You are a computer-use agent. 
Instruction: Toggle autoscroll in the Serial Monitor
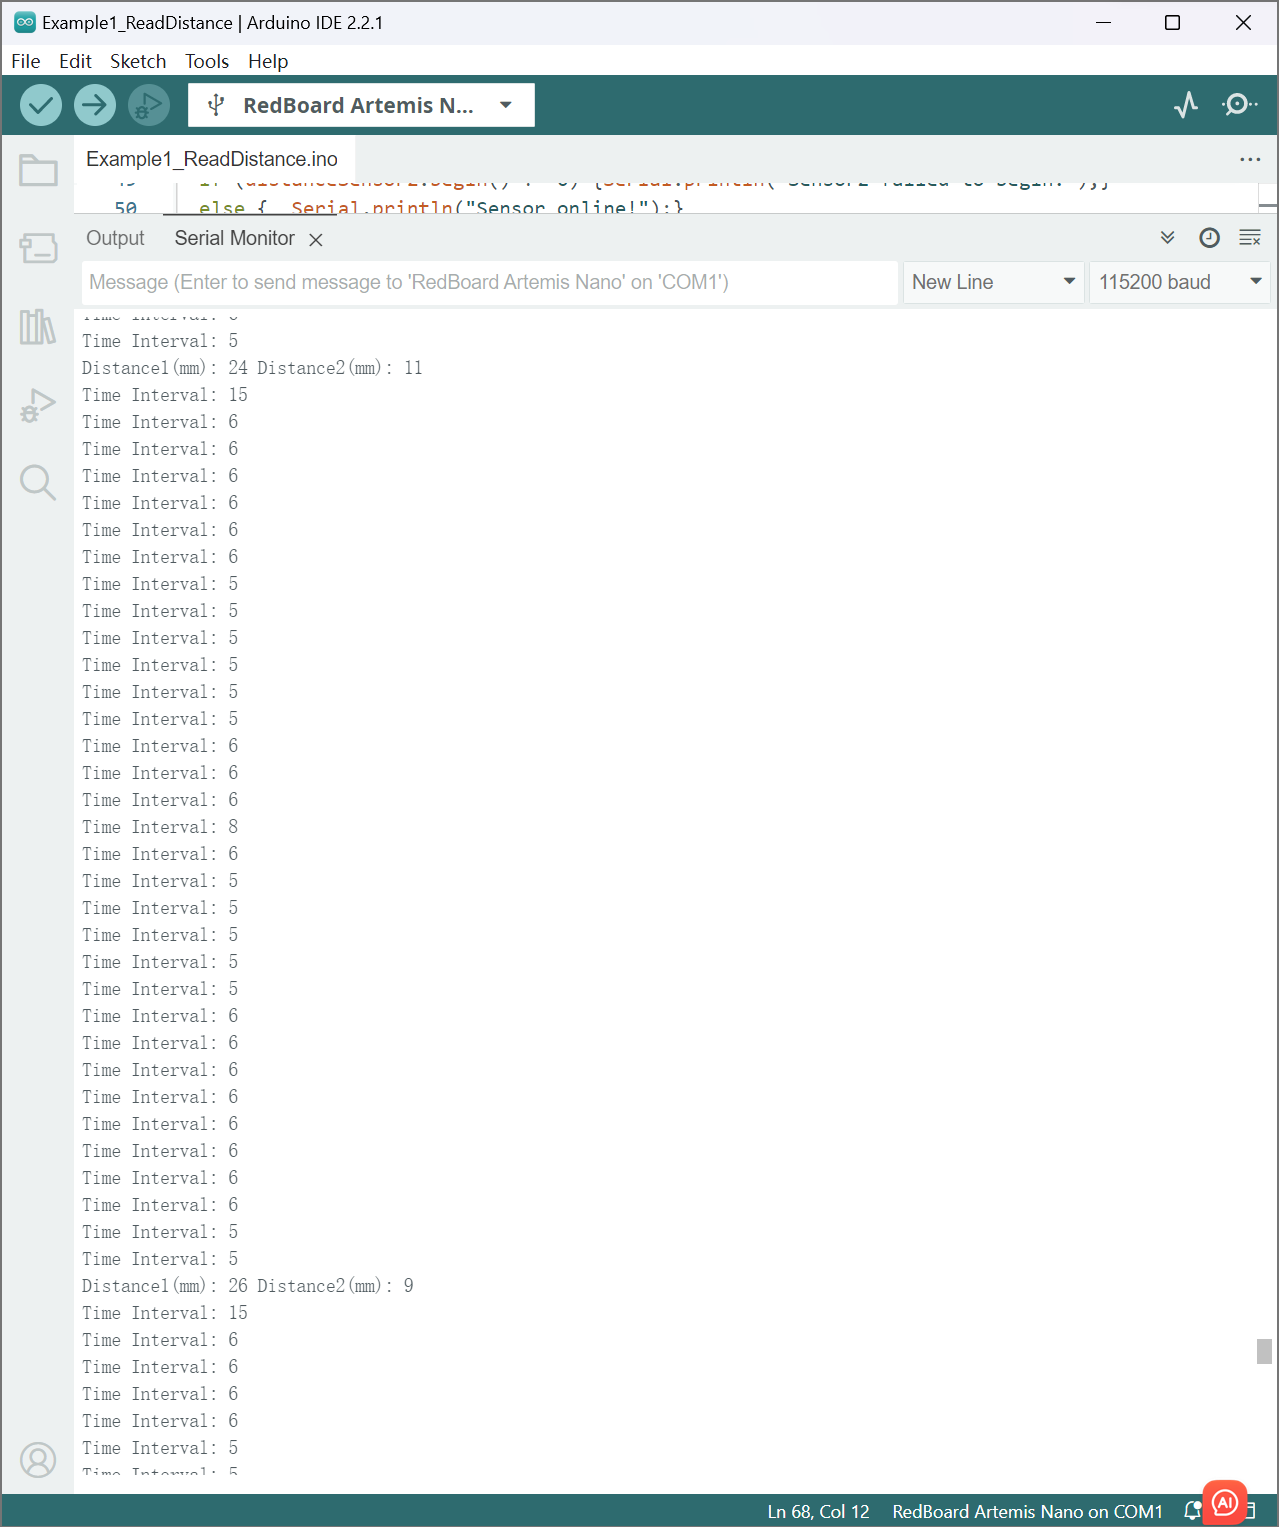1167,238
